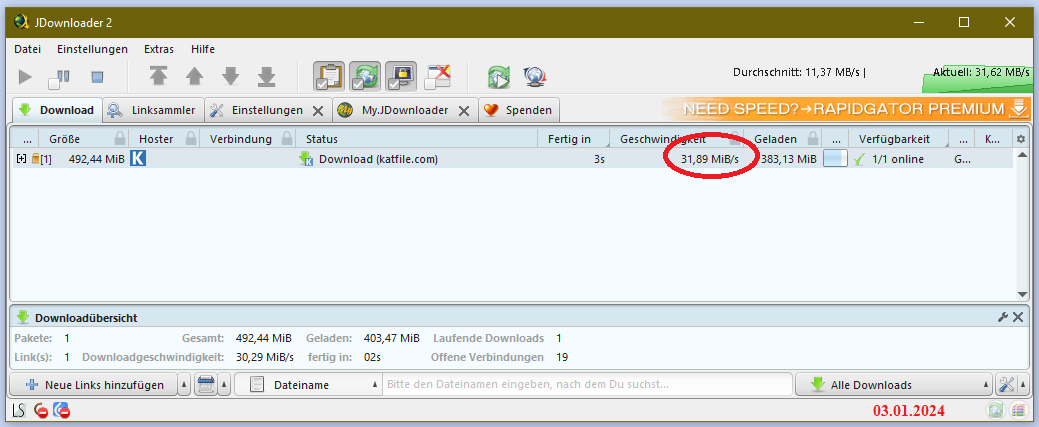Switch to the Download tab
This screenshot has height=427, width=1039.
[x=58, y=110]
